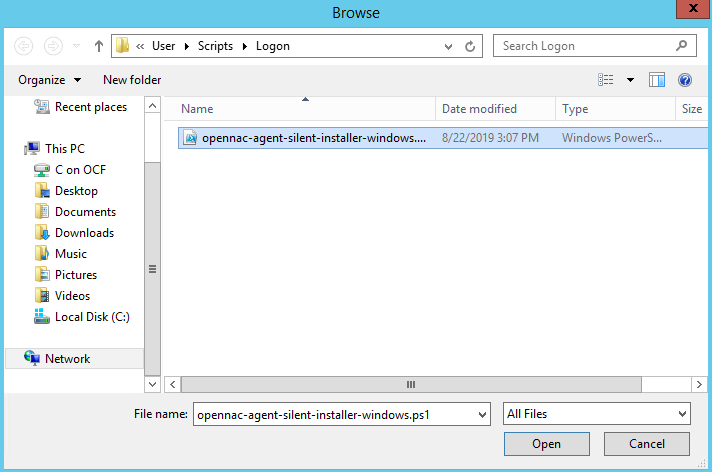This screenshot has width=712, height=472.
Task: Open the Organize menu
Action: click(47, 80)
